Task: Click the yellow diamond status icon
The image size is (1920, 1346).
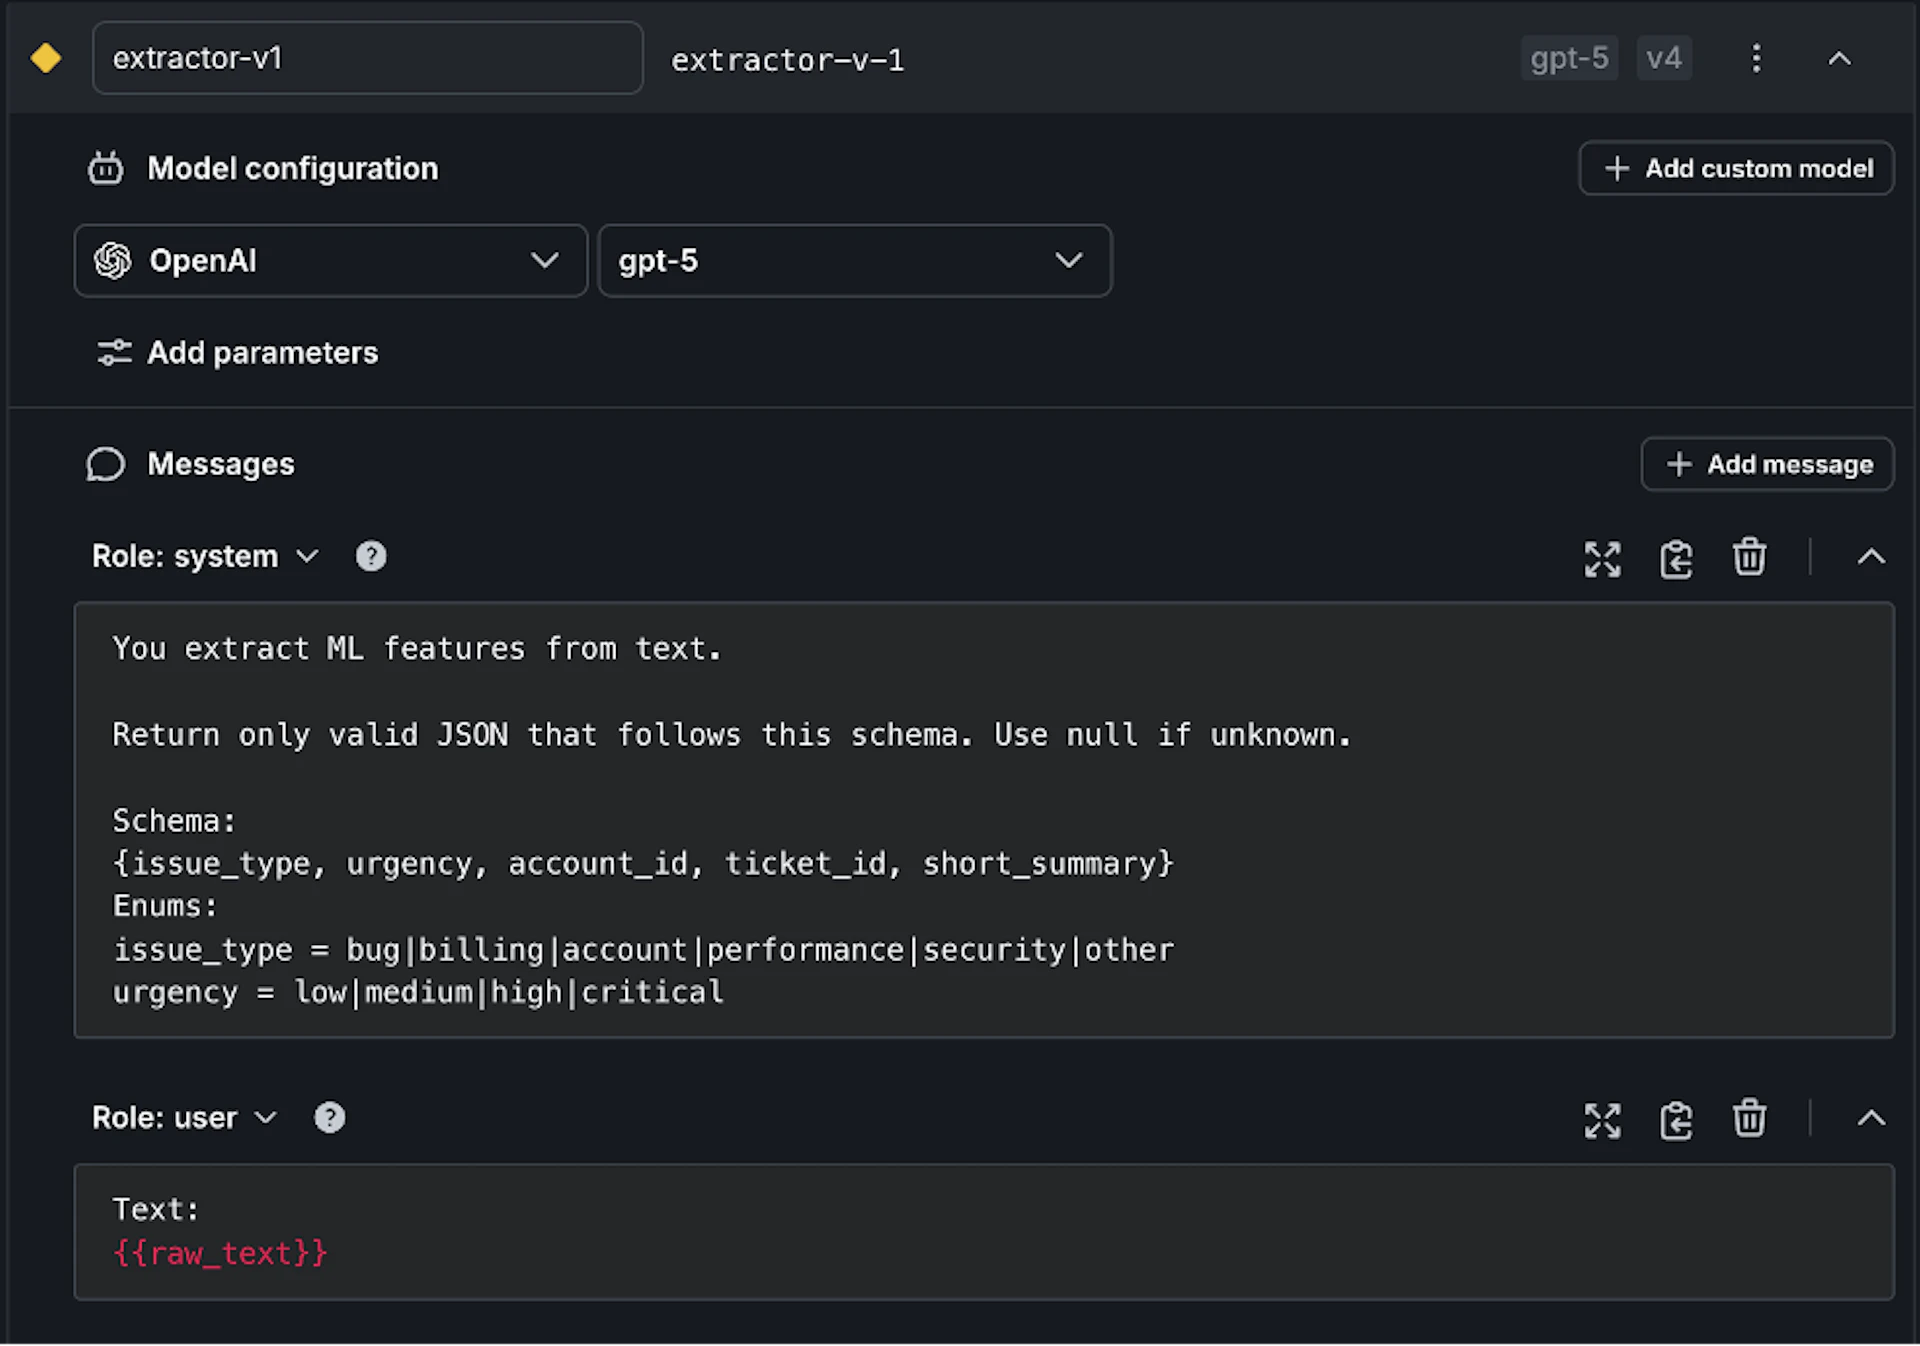Action: 46,58
